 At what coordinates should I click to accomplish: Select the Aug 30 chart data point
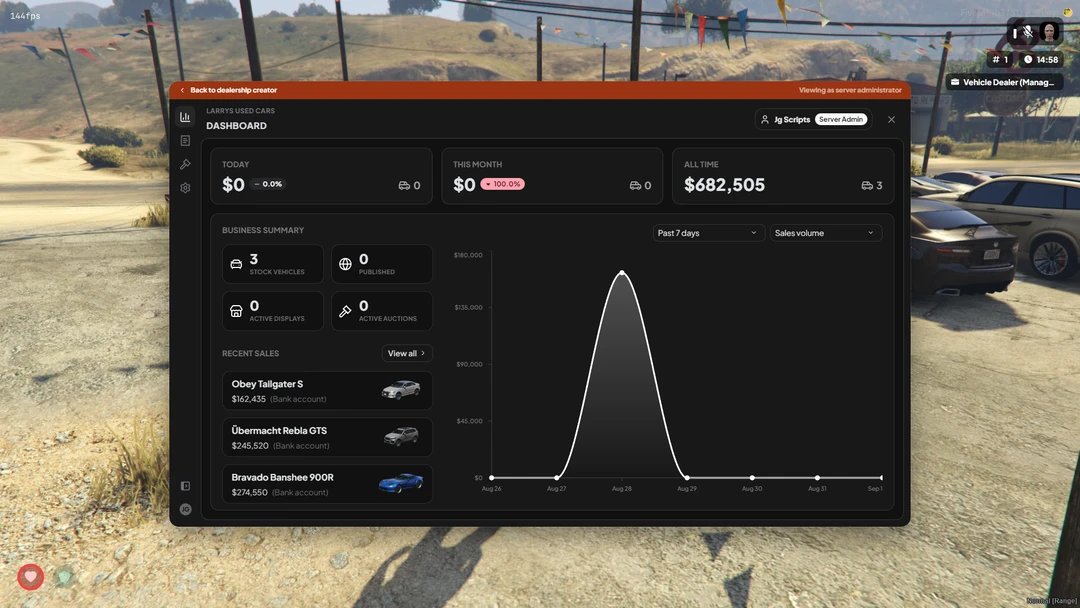point(752,477)
